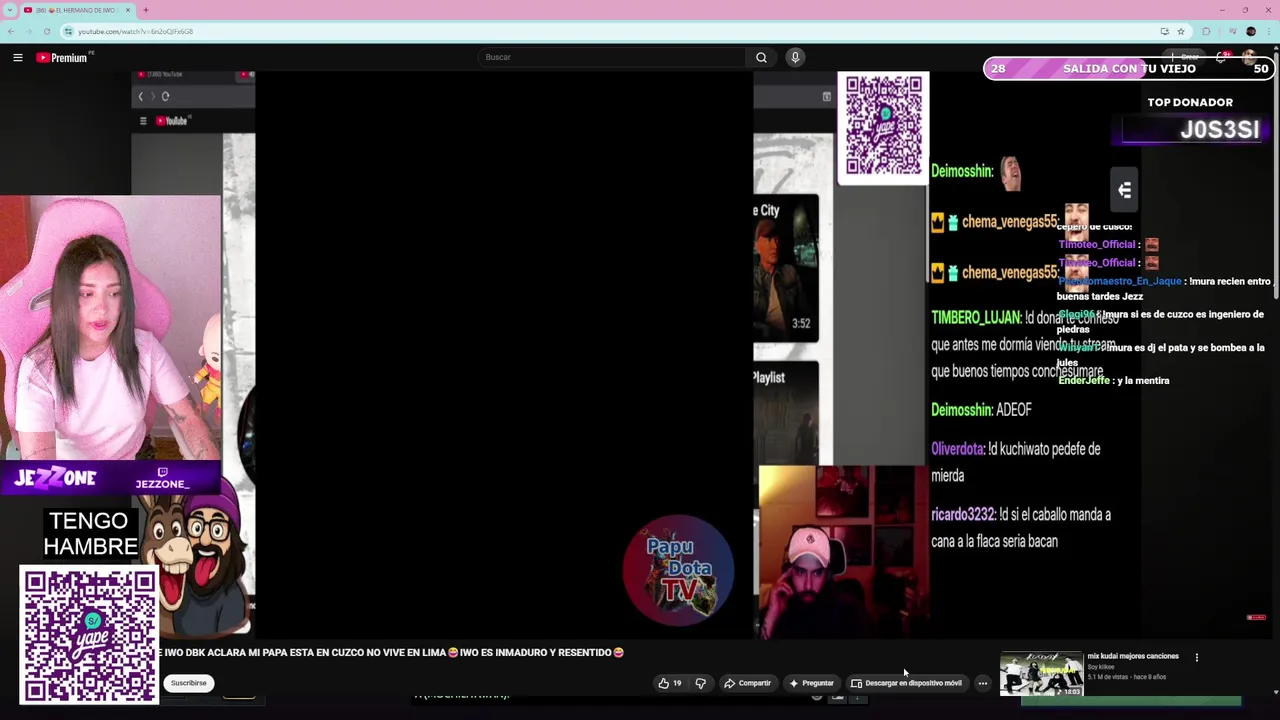1280x720 pixels.
Task: Click the Preguntar ask button
Action: click(x=811, y=683)
